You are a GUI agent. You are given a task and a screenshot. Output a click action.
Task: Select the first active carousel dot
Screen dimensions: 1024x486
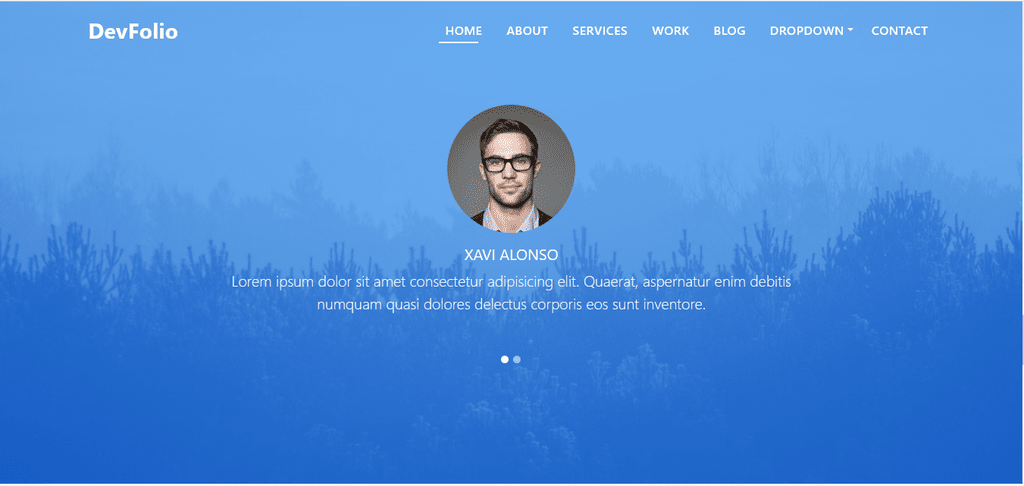click(x=505, y=359)
